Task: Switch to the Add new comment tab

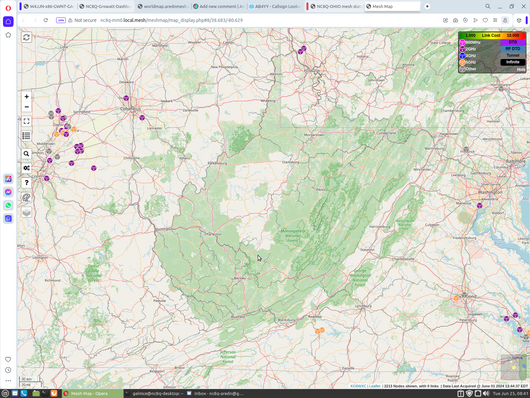Action: point(219,6)
